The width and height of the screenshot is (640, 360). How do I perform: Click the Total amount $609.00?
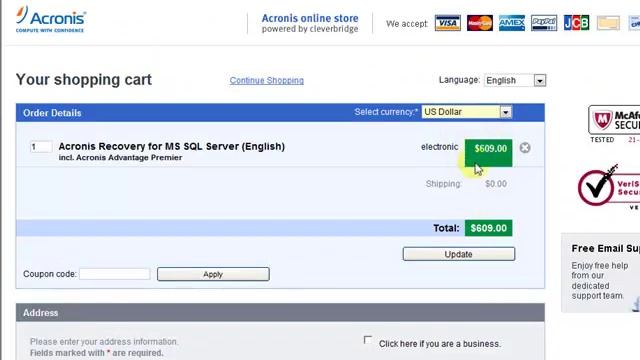point(489,228)
